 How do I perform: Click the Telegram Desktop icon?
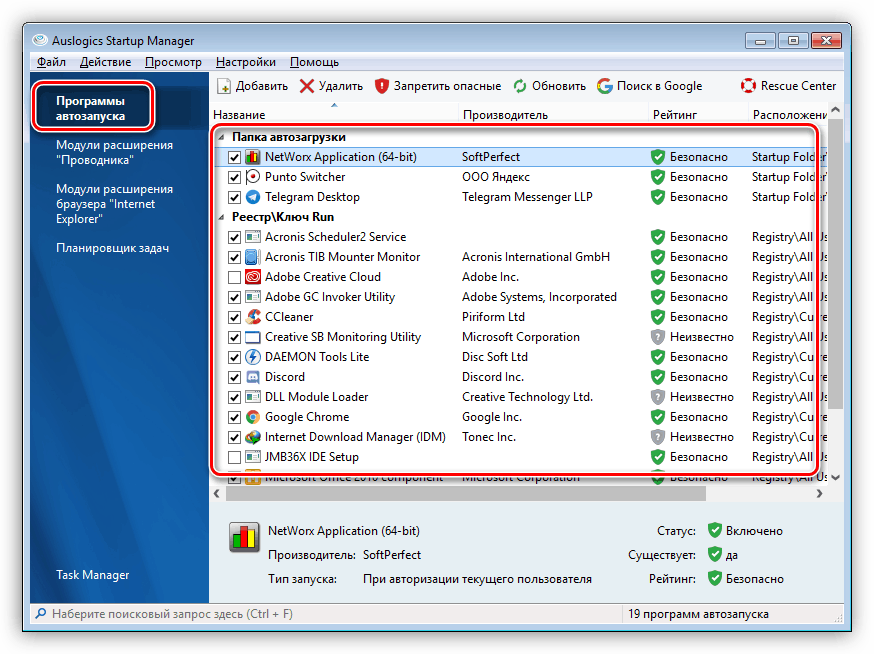[x=253, y=197]
